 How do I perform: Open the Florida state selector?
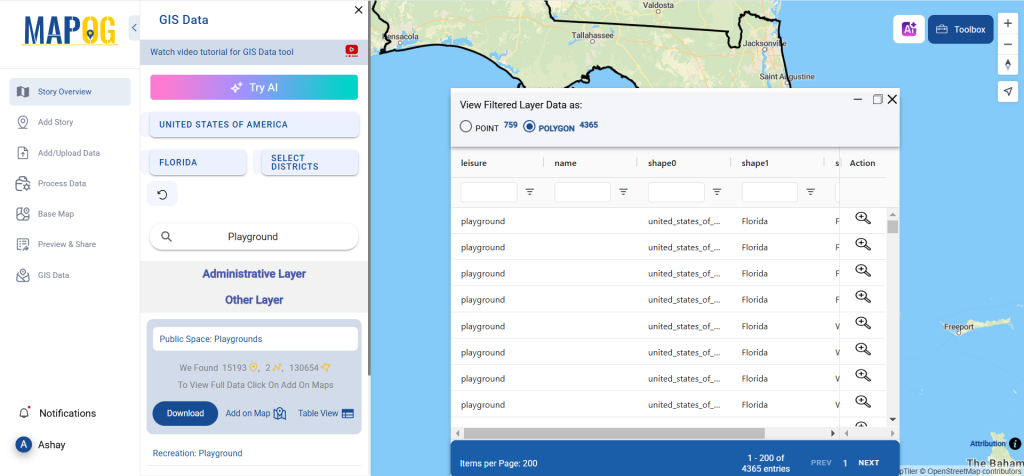pyautogui.click(x=198, y=162)
